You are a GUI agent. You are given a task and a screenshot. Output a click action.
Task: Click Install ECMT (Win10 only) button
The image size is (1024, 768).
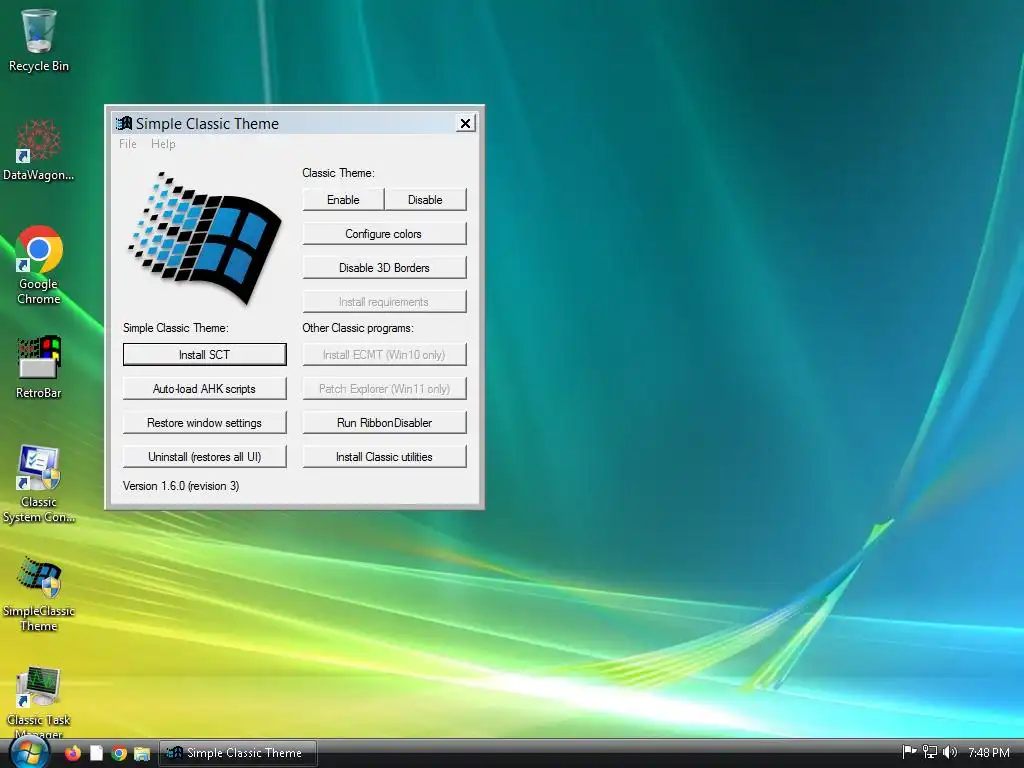(x=384, y=355)
